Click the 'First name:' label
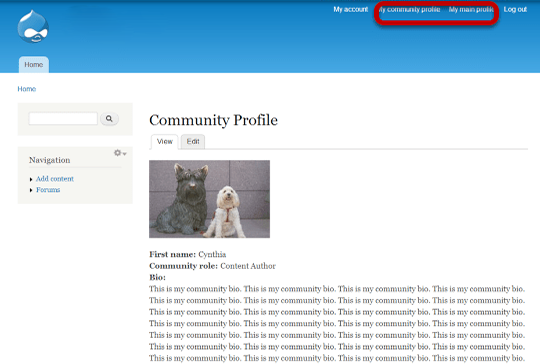Viewport: 540px width, 364px height. pos(173,254)
